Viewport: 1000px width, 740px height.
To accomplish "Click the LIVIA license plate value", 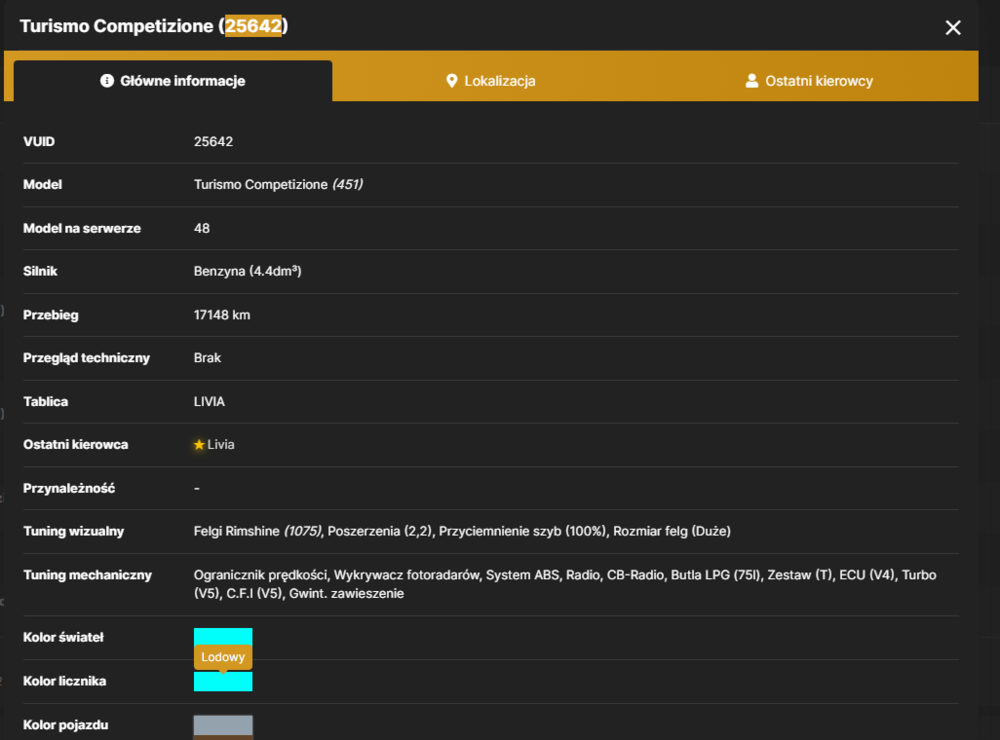I will 209,402.
